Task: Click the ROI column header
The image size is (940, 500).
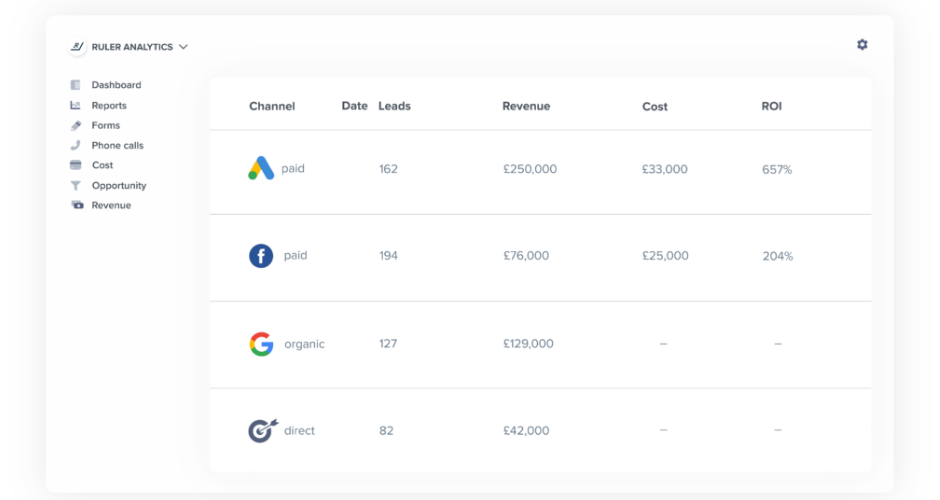Action: pos(771,106)
